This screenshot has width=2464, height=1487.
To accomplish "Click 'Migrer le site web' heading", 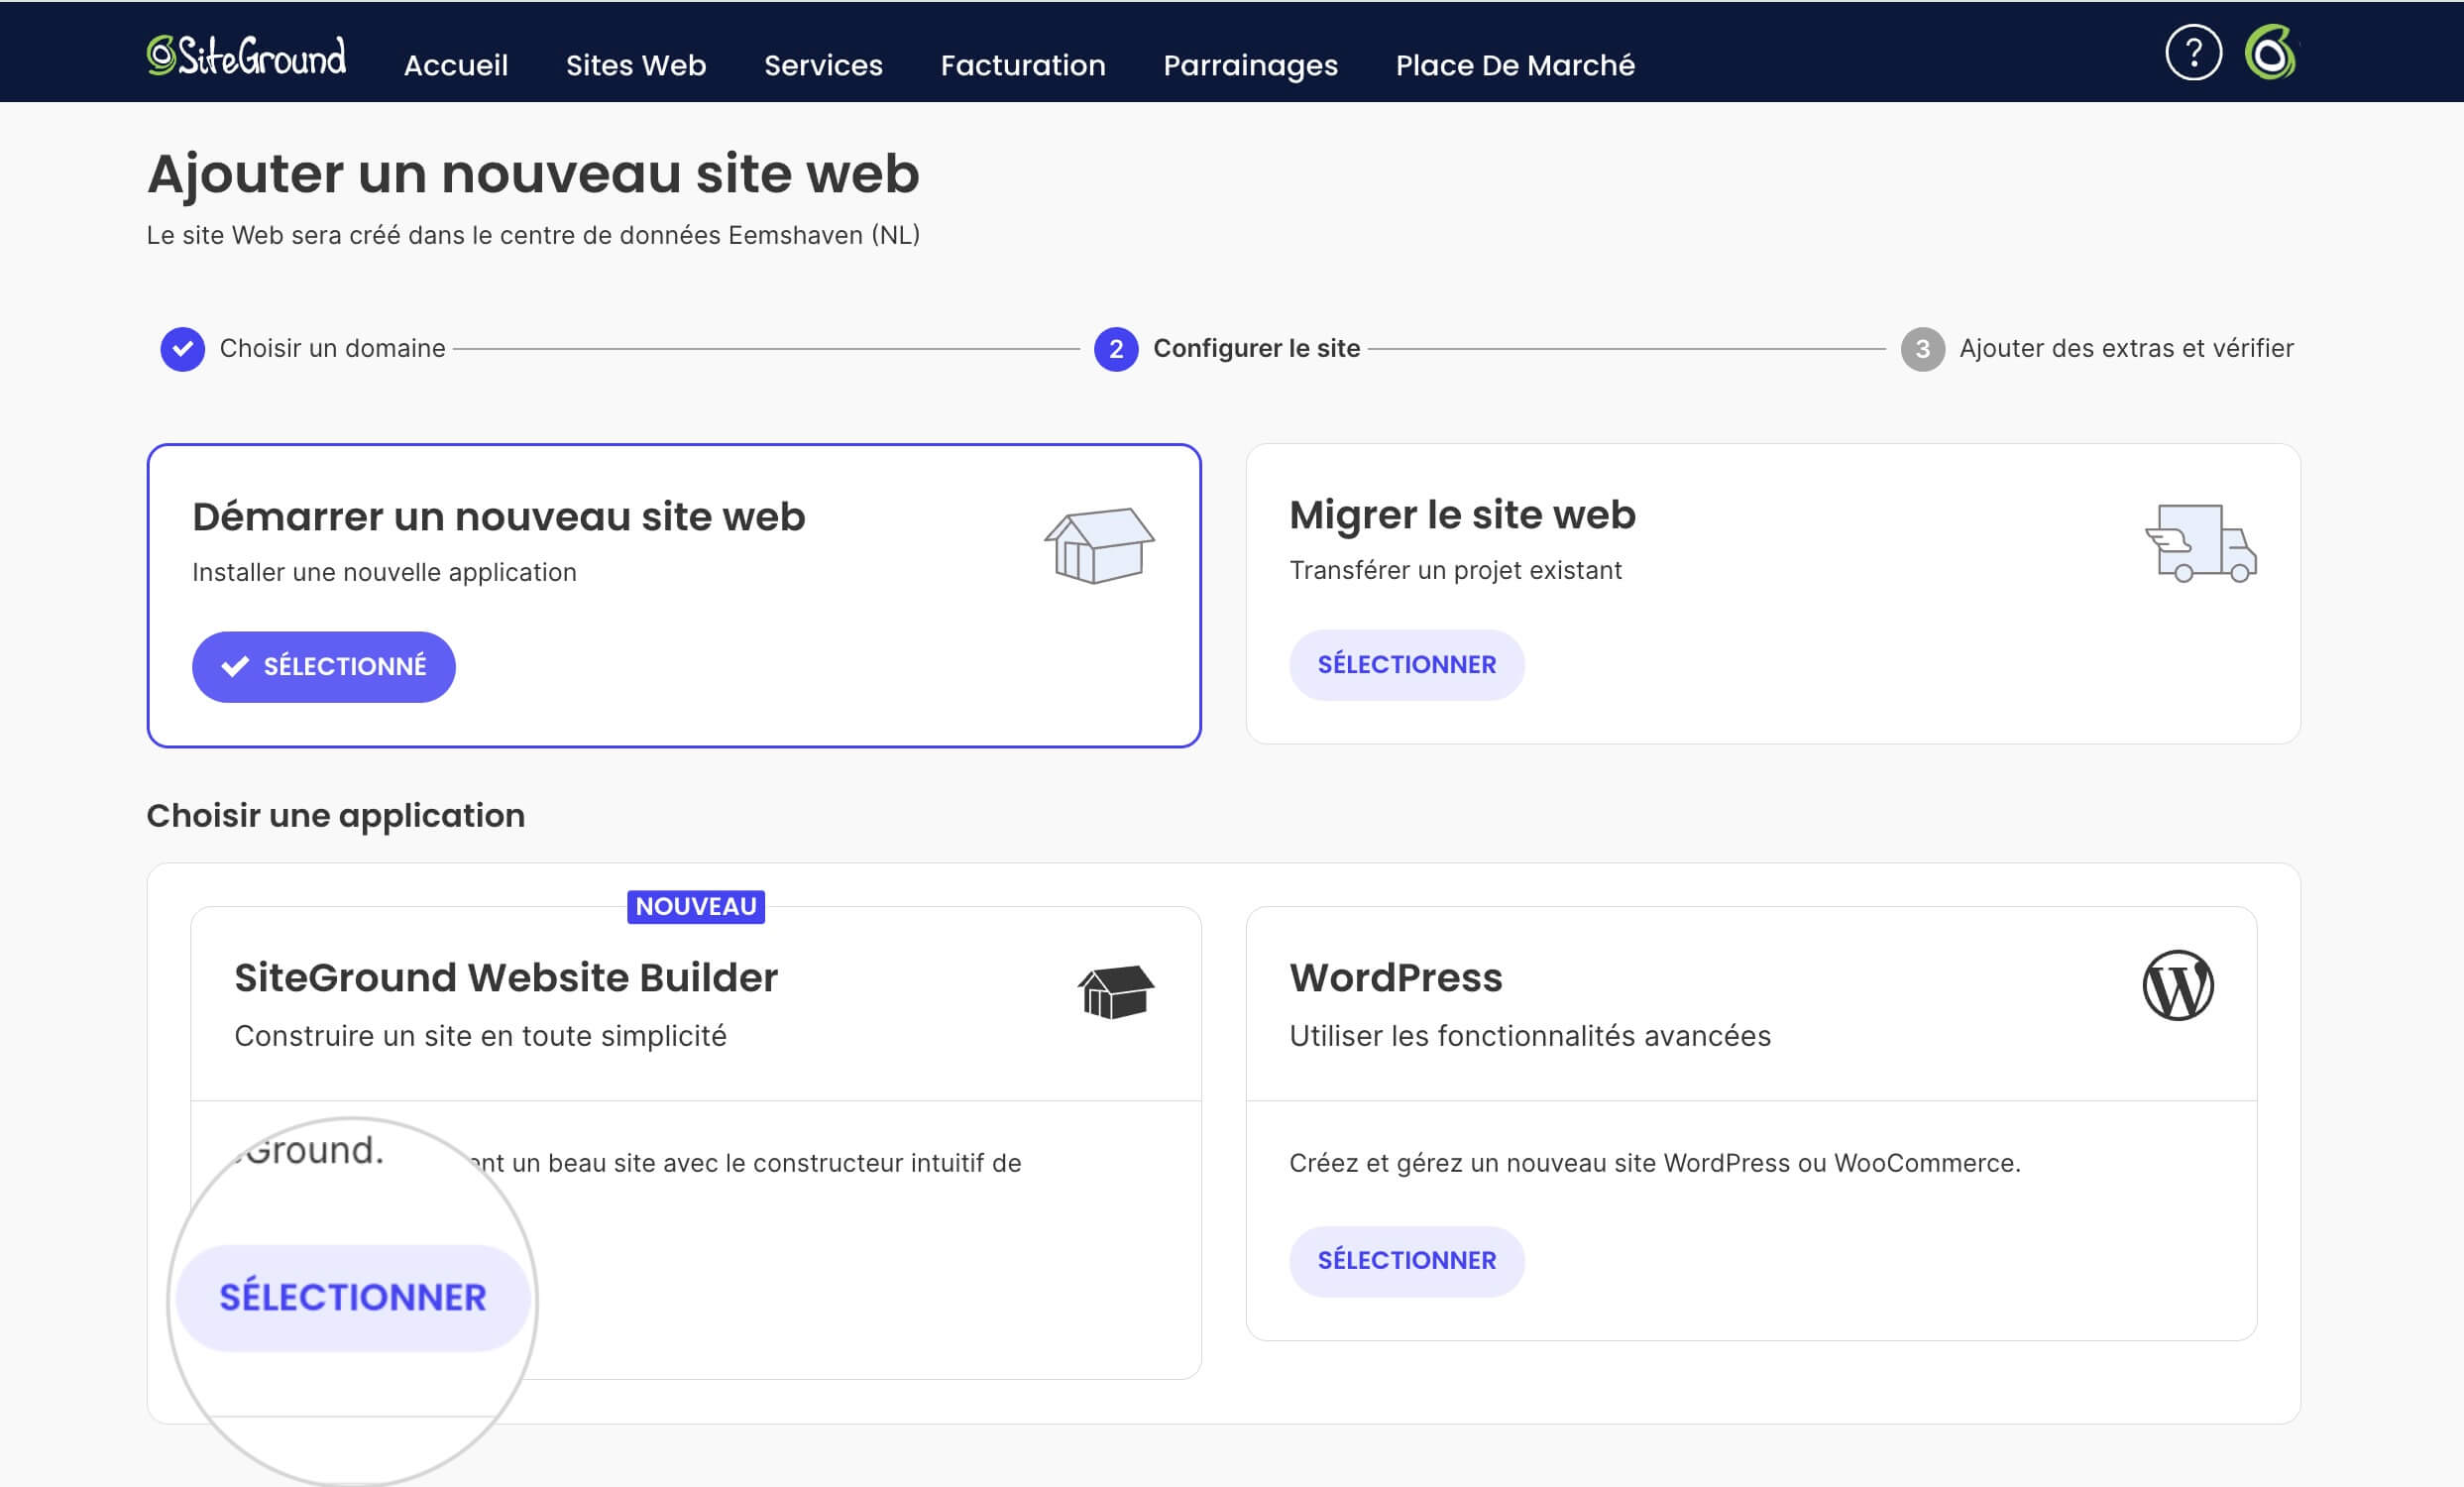I will [x=1462, y=515].
